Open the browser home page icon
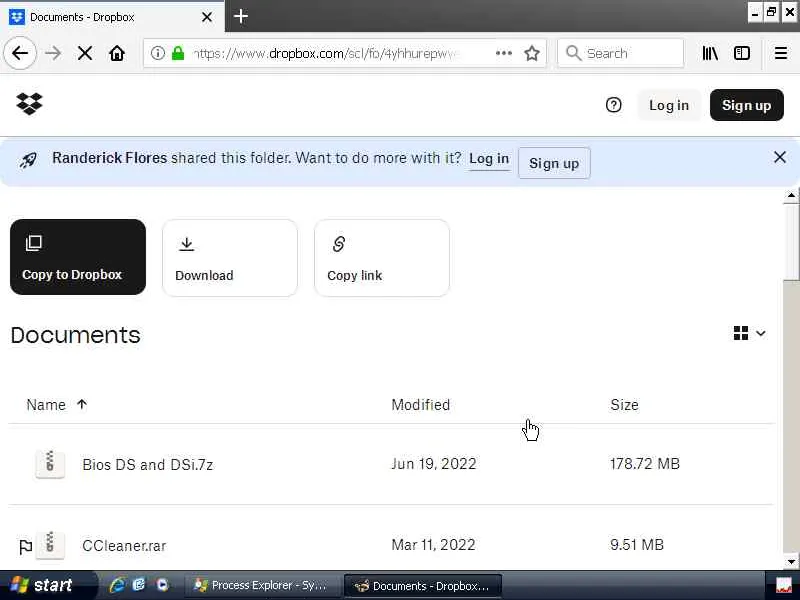This screenshot has height=600, width=800. 117,53
